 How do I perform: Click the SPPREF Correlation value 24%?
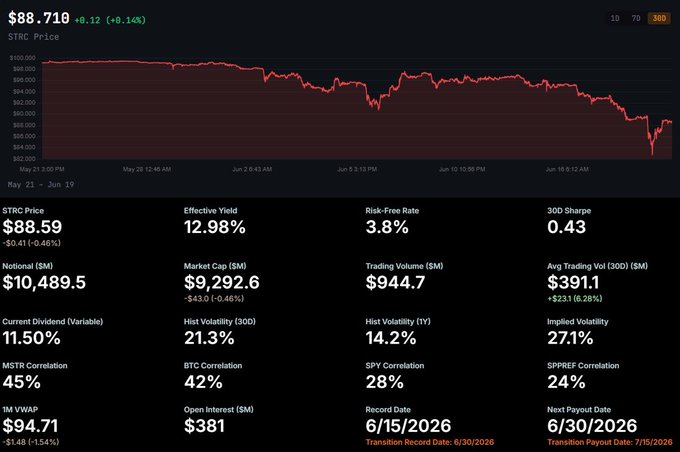point(566,382)
